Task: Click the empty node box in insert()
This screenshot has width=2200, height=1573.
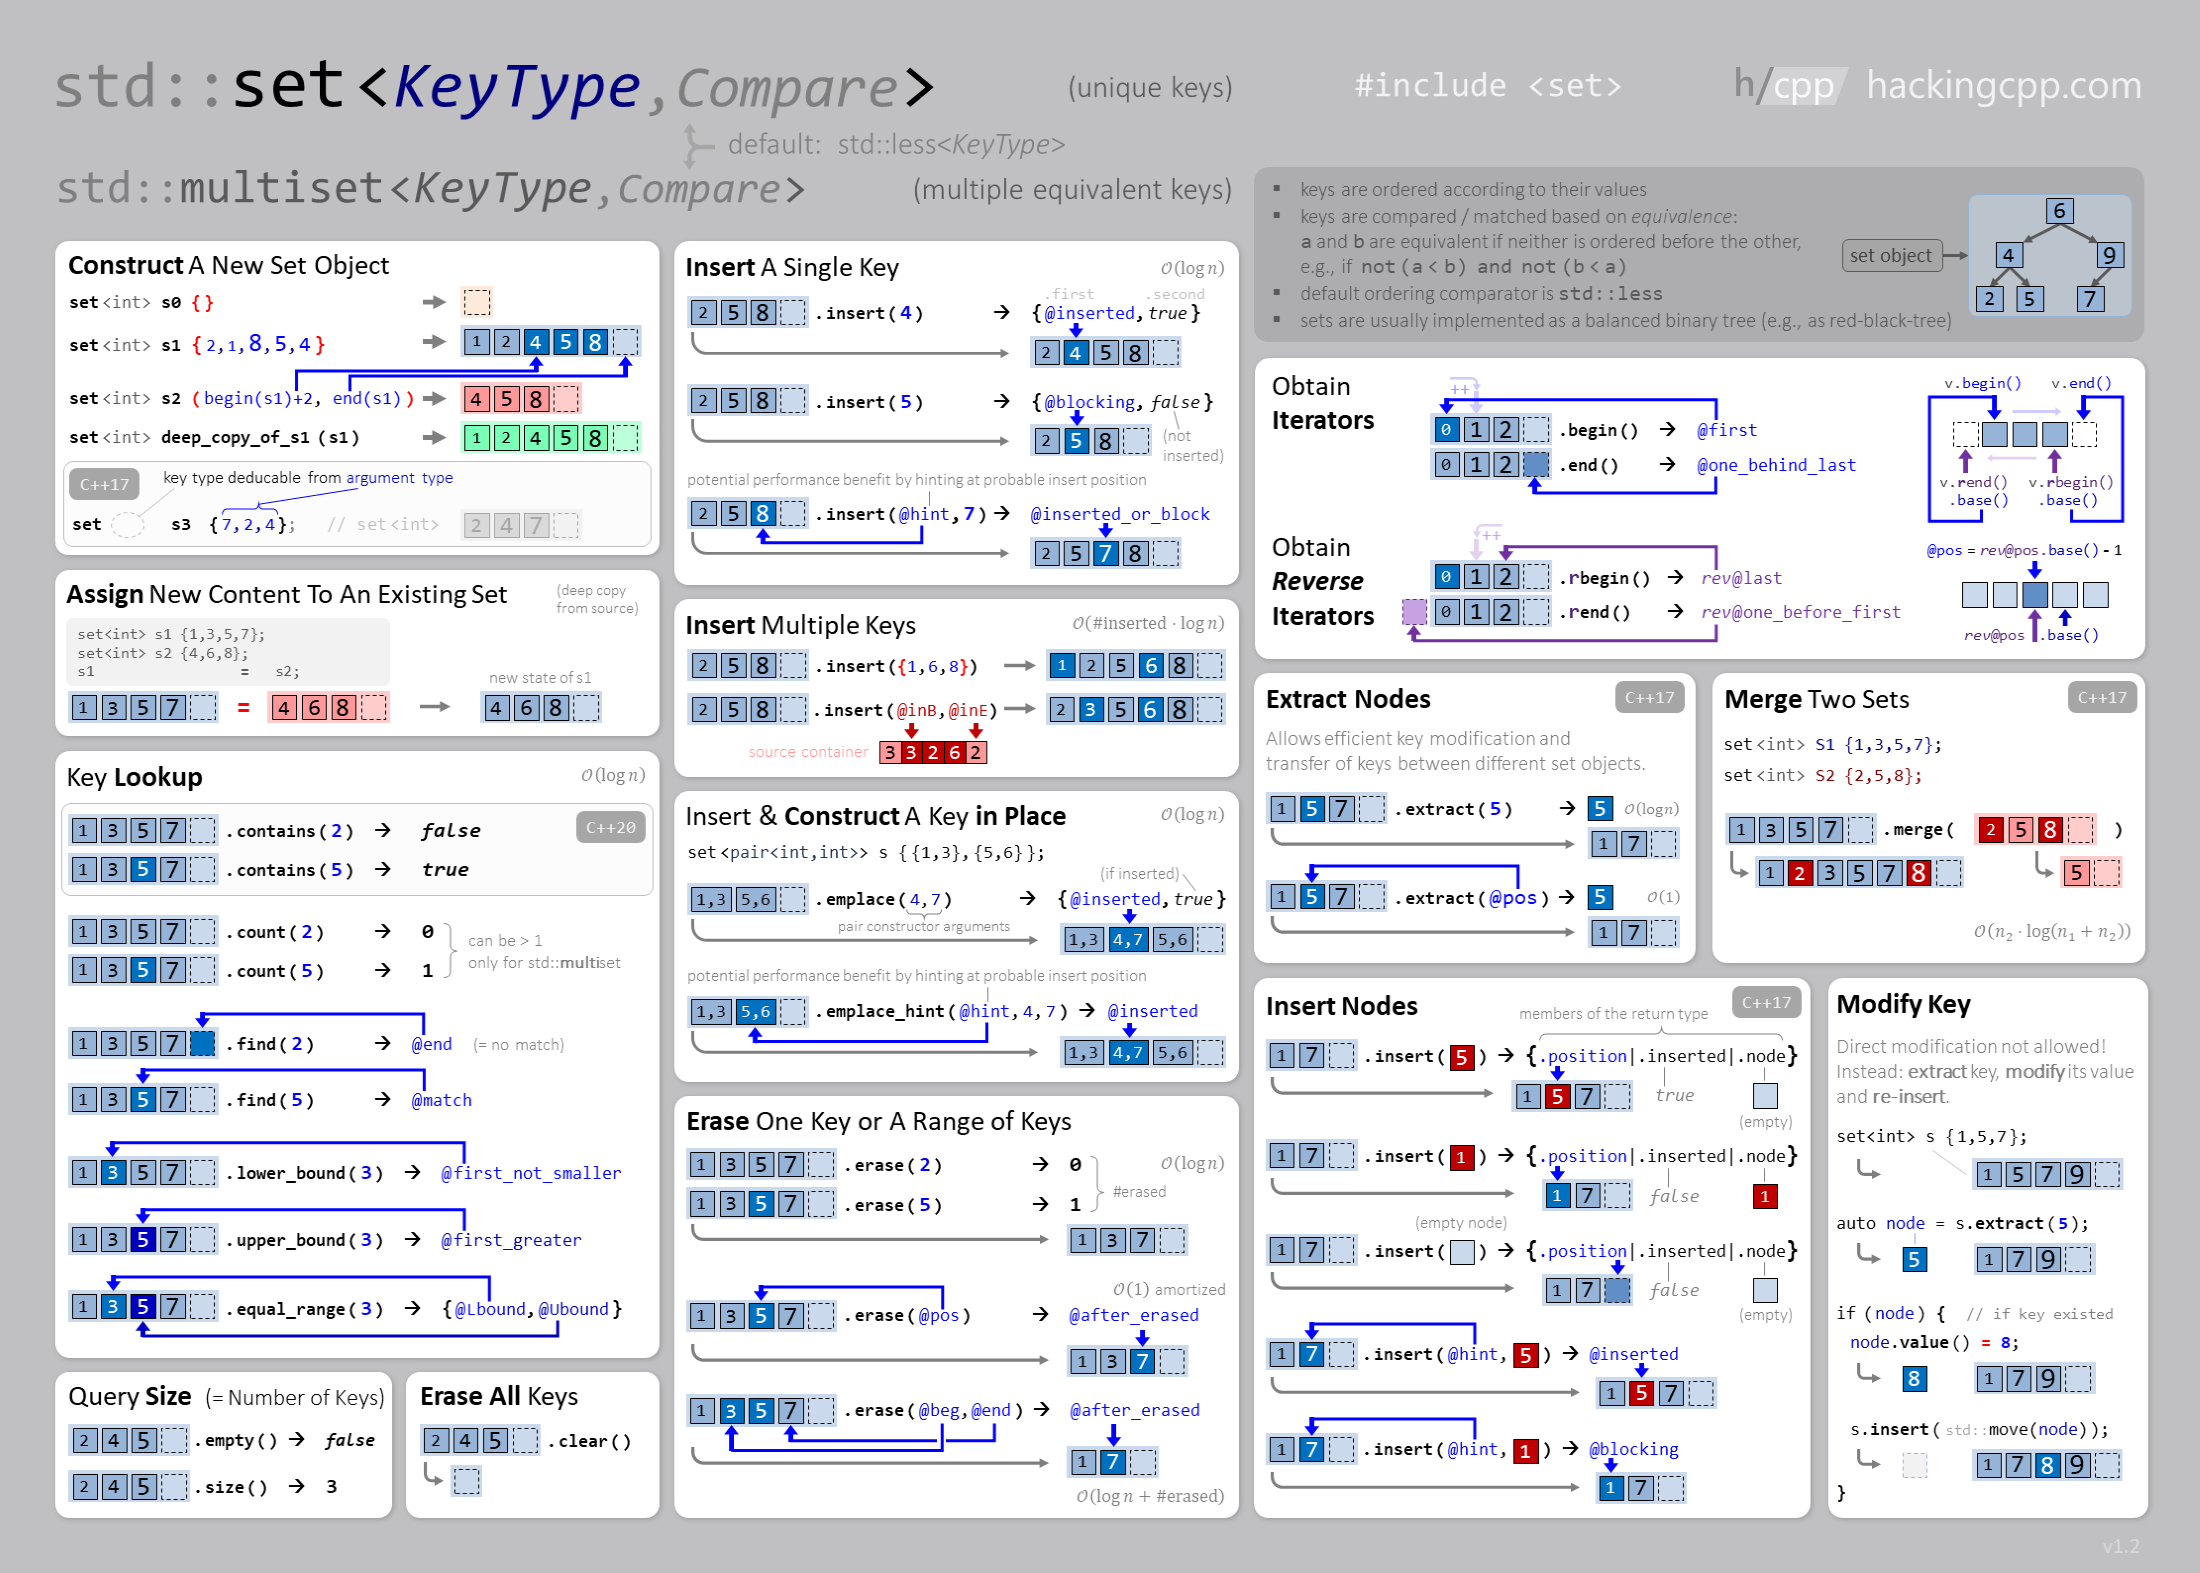Action: point(1462,1252)
